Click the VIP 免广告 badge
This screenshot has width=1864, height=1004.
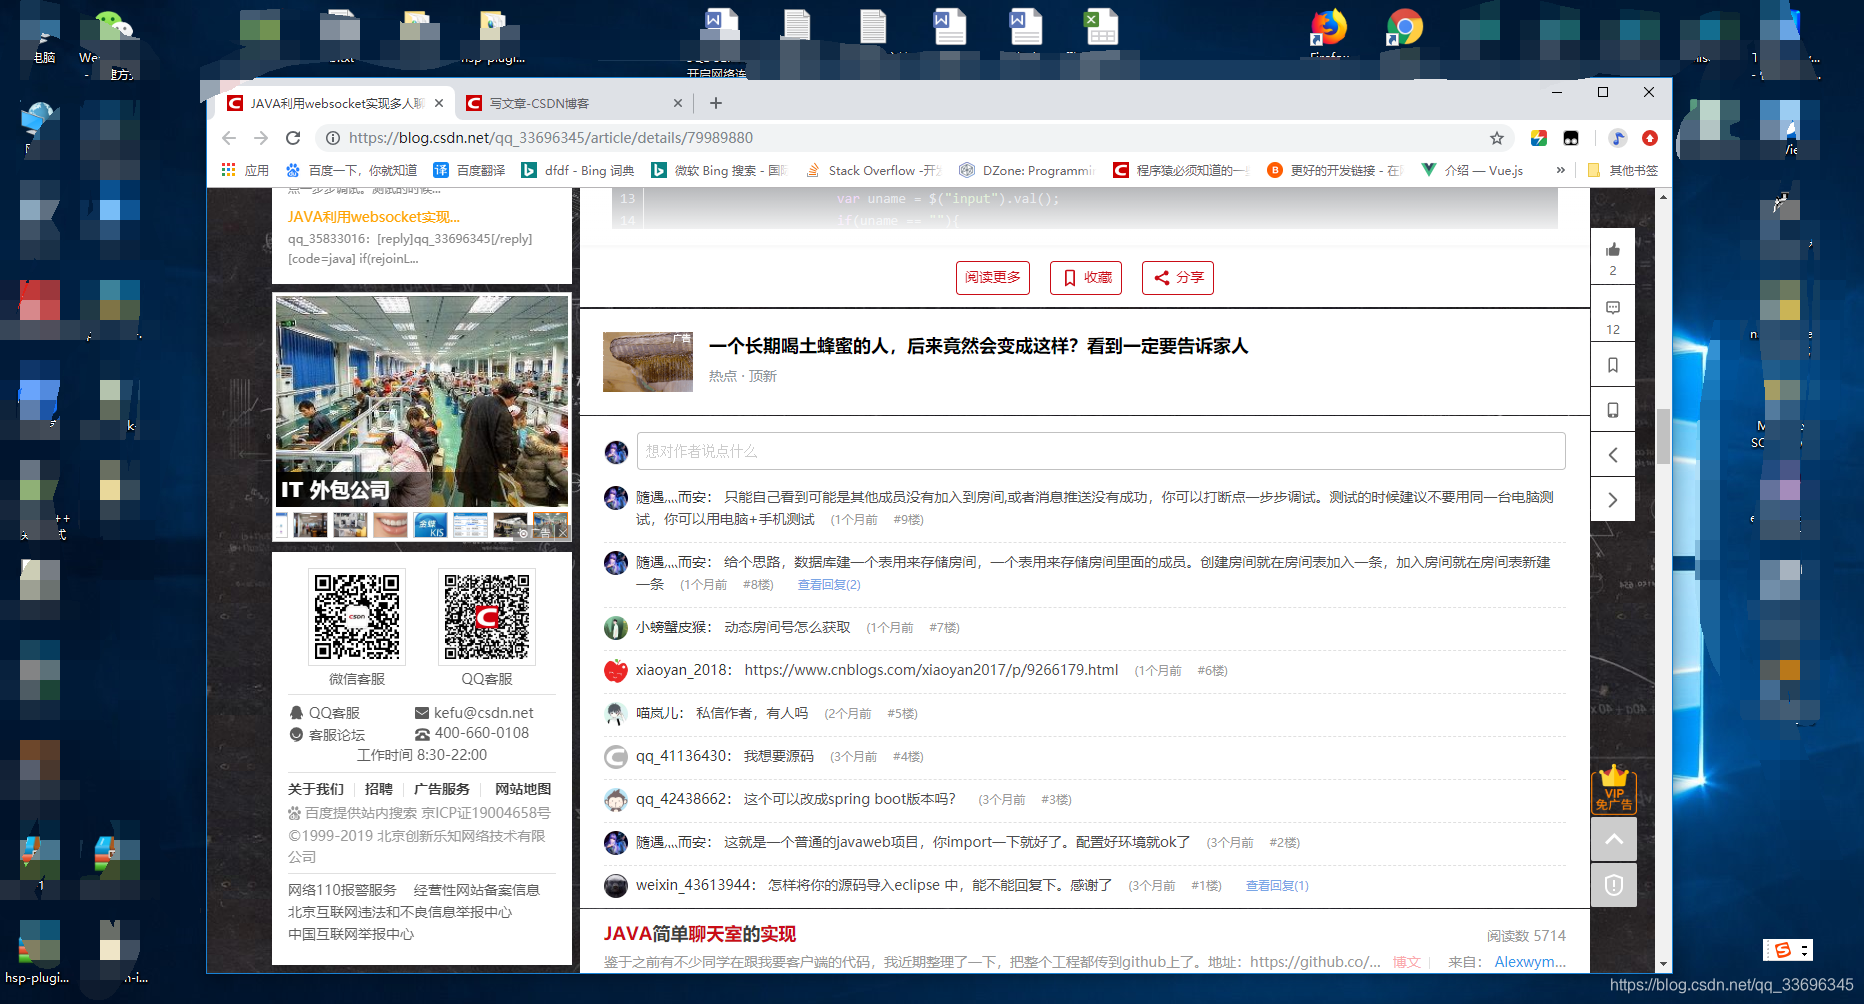tap(1614, 790)
